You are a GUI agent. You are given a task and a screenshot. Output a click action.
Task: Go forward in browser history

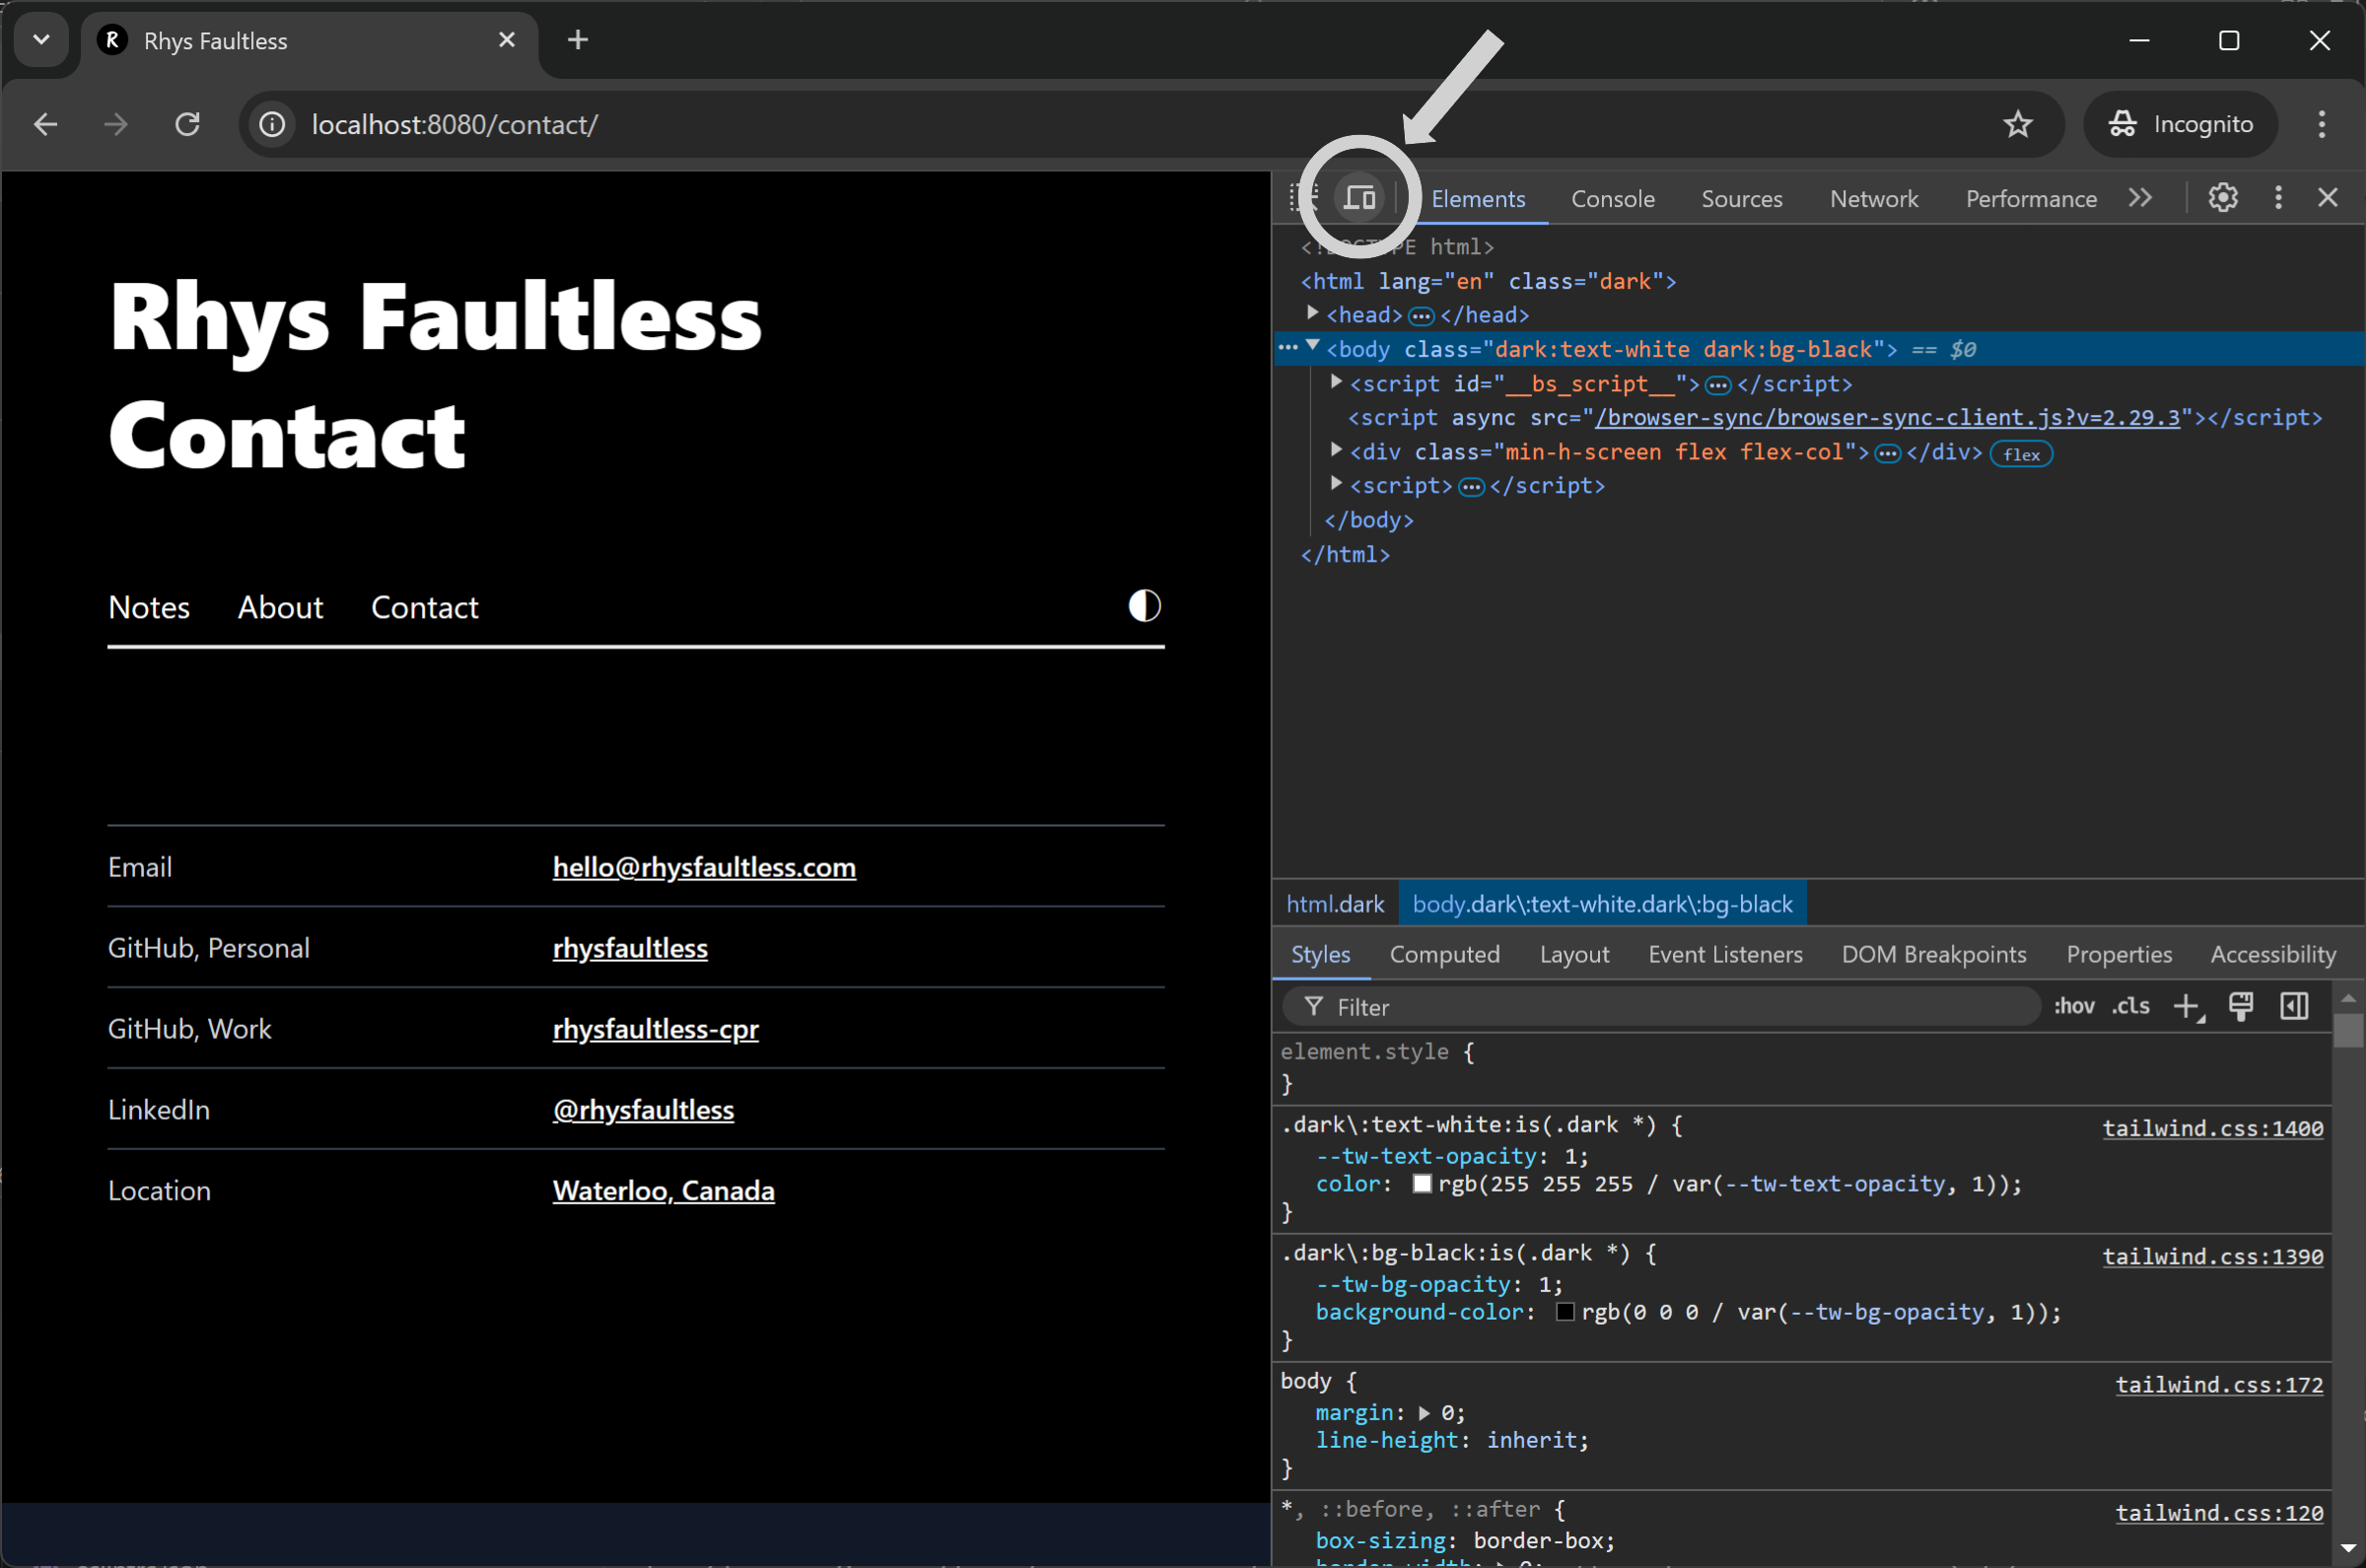tap(116, 124)
